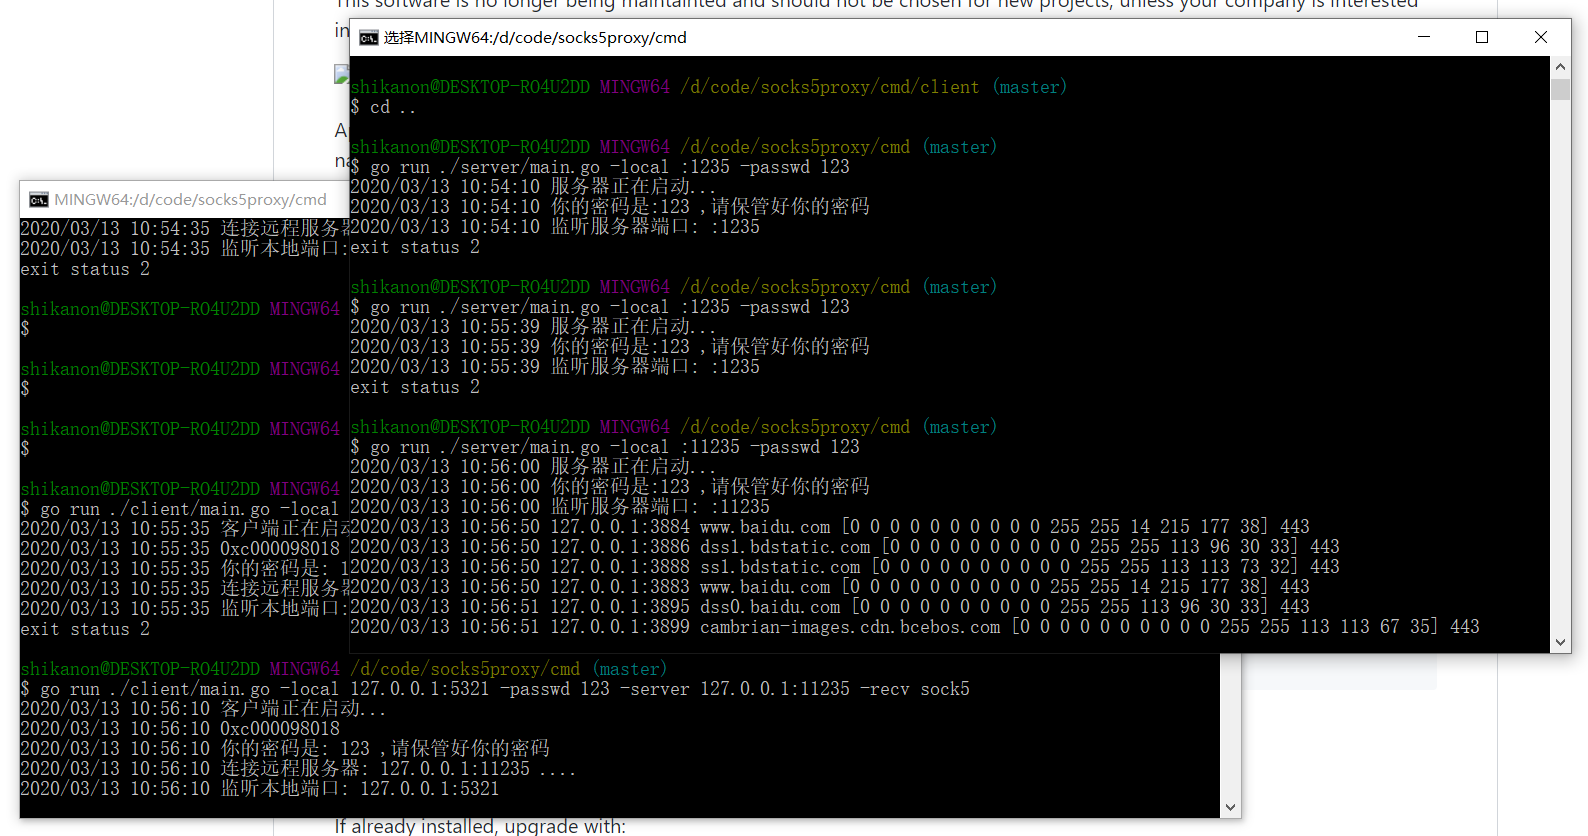Click the '10:56:10 0xc000098018' log line
The image size is (1588, 836).
click(x=180, y=729)
